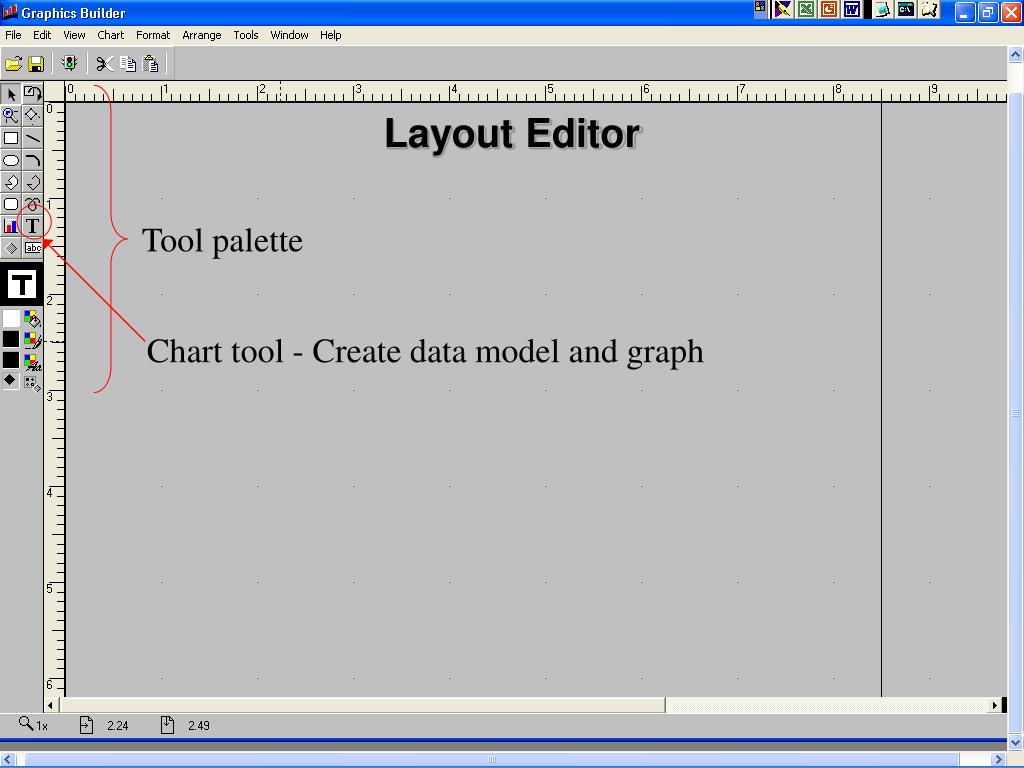
Task: Open the Fill Color paint bucket palette
Action: (x=32, y=319)
